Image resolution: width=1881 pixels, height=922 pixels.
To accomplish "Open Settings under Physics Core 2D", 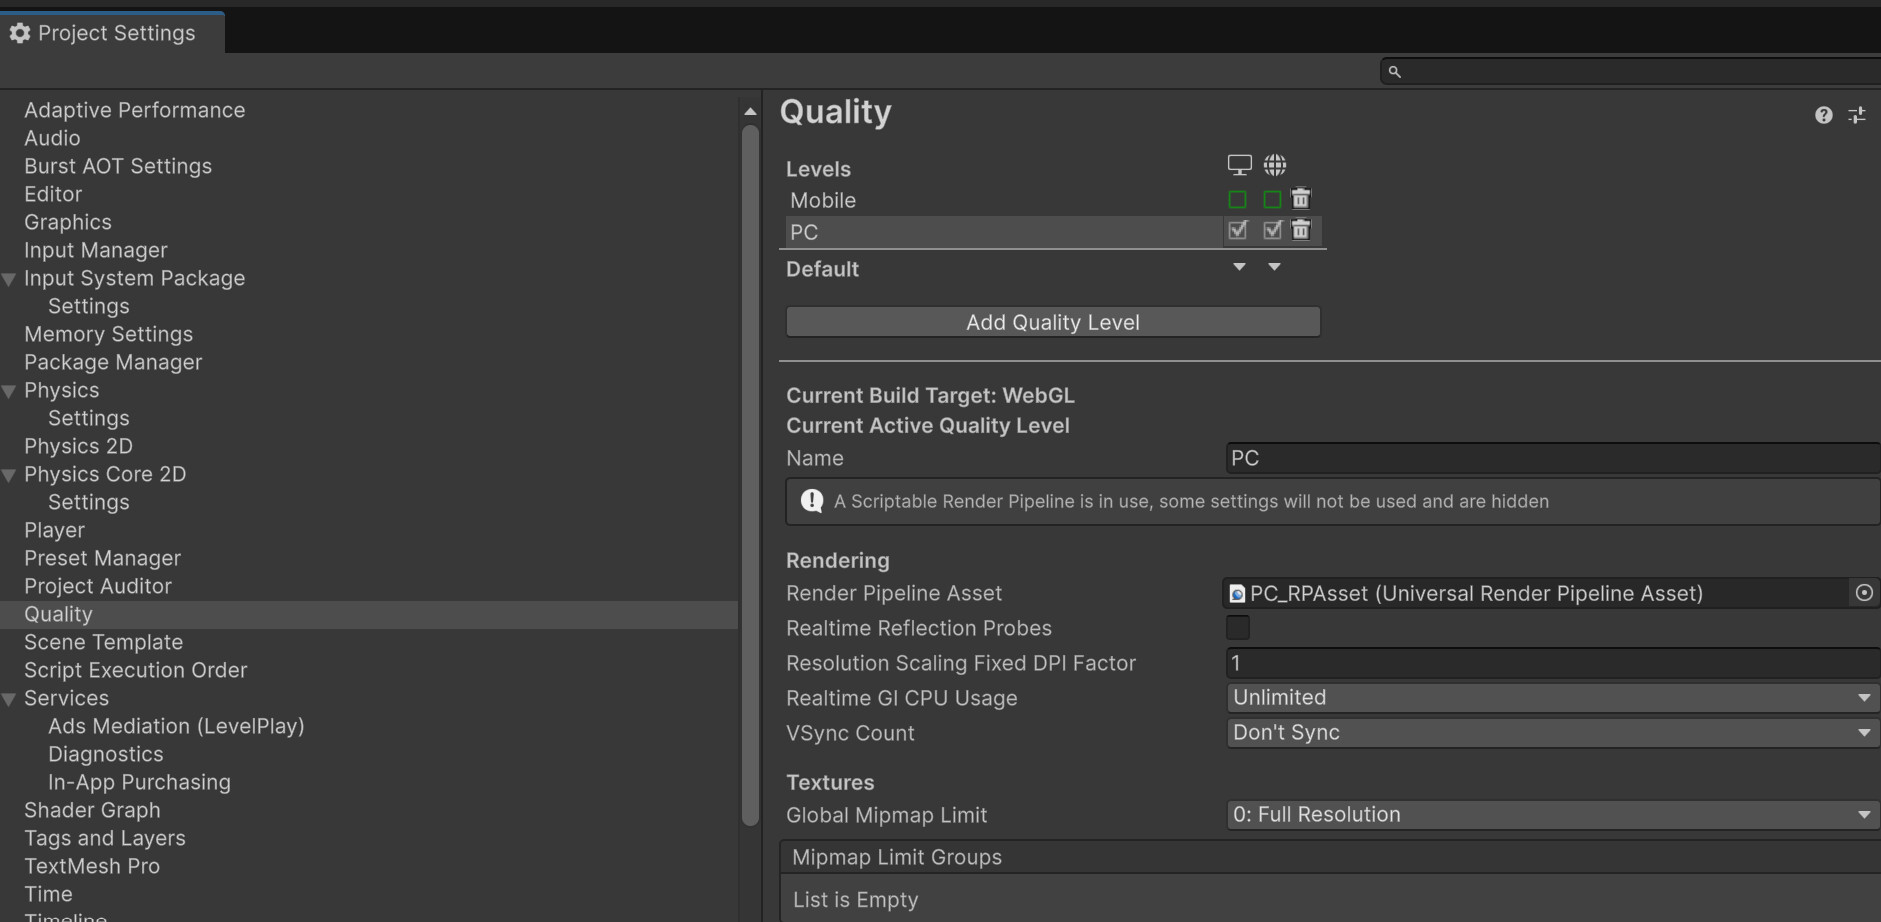I will (89, 502).
